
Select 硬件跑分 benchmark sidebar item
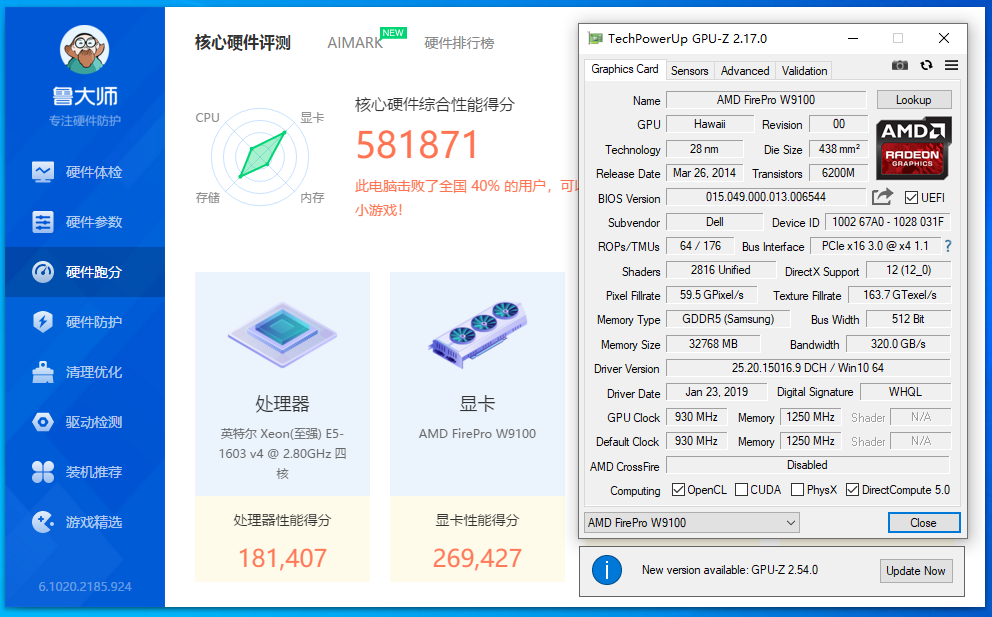click(85, 272)
